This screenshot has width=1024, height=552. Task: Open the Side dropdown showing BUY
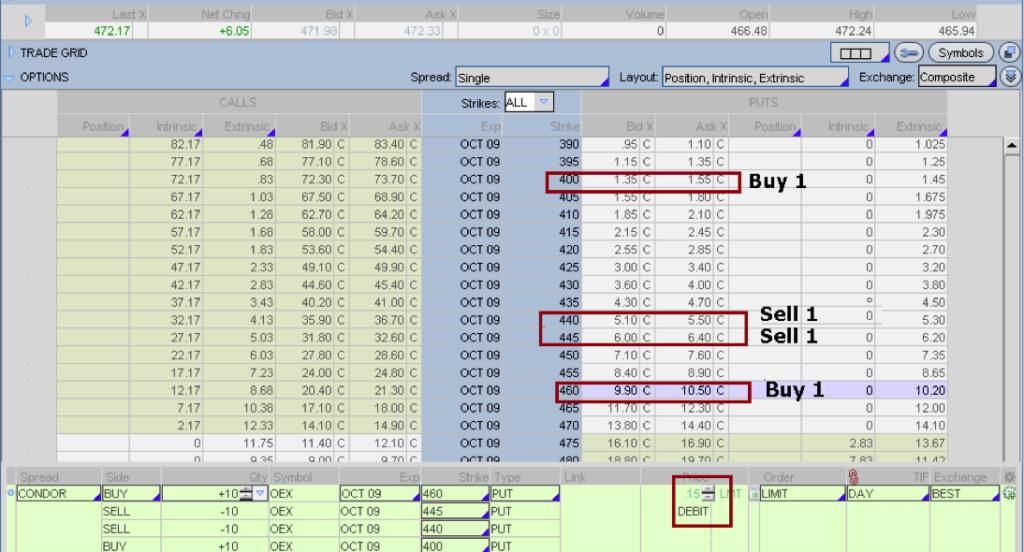(x=131, y=494)
